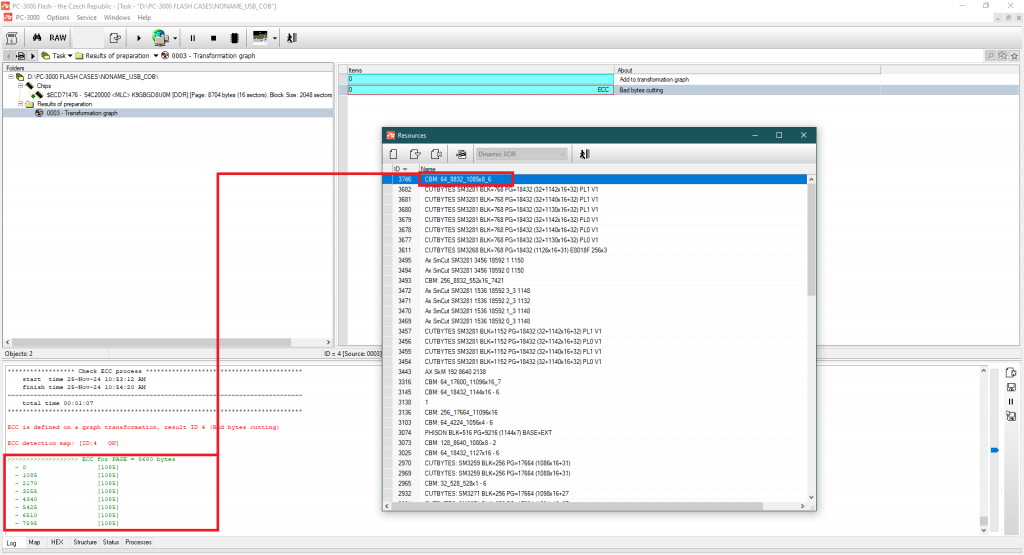Image resolution: width=1024 pixels, height=555 pixels.
Task: Sort resources by the ID column header
Action: click(397, 169)
